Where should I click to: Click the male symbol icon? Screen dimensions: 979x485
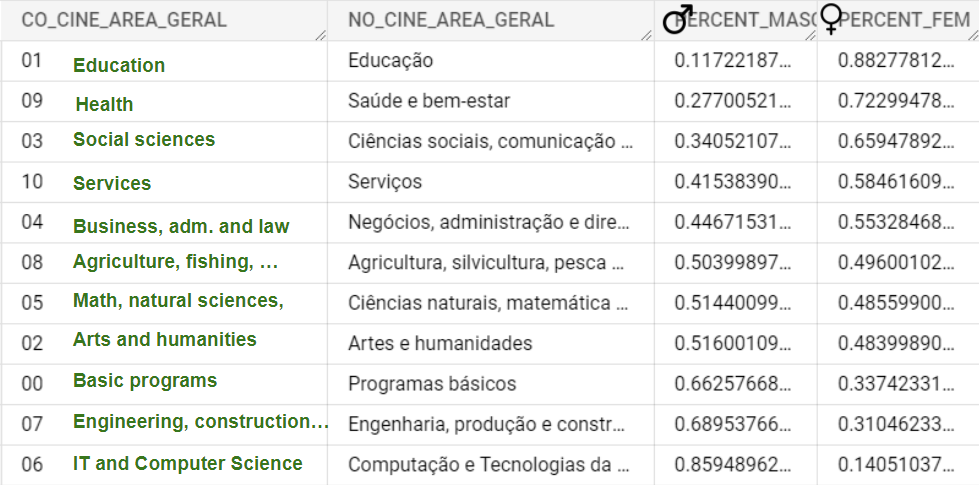(679, 19)
